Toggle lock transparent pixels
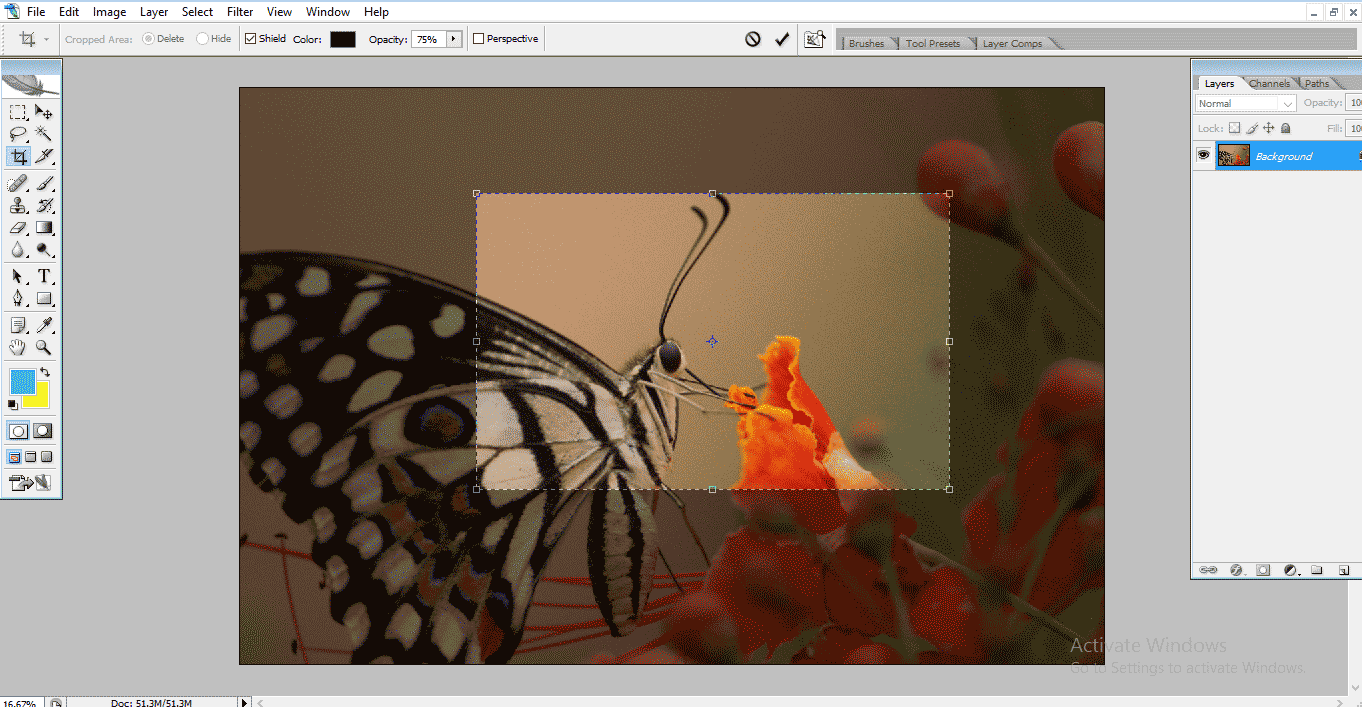The height and width of the screenshot is (707, 1362). [1234, 128]
